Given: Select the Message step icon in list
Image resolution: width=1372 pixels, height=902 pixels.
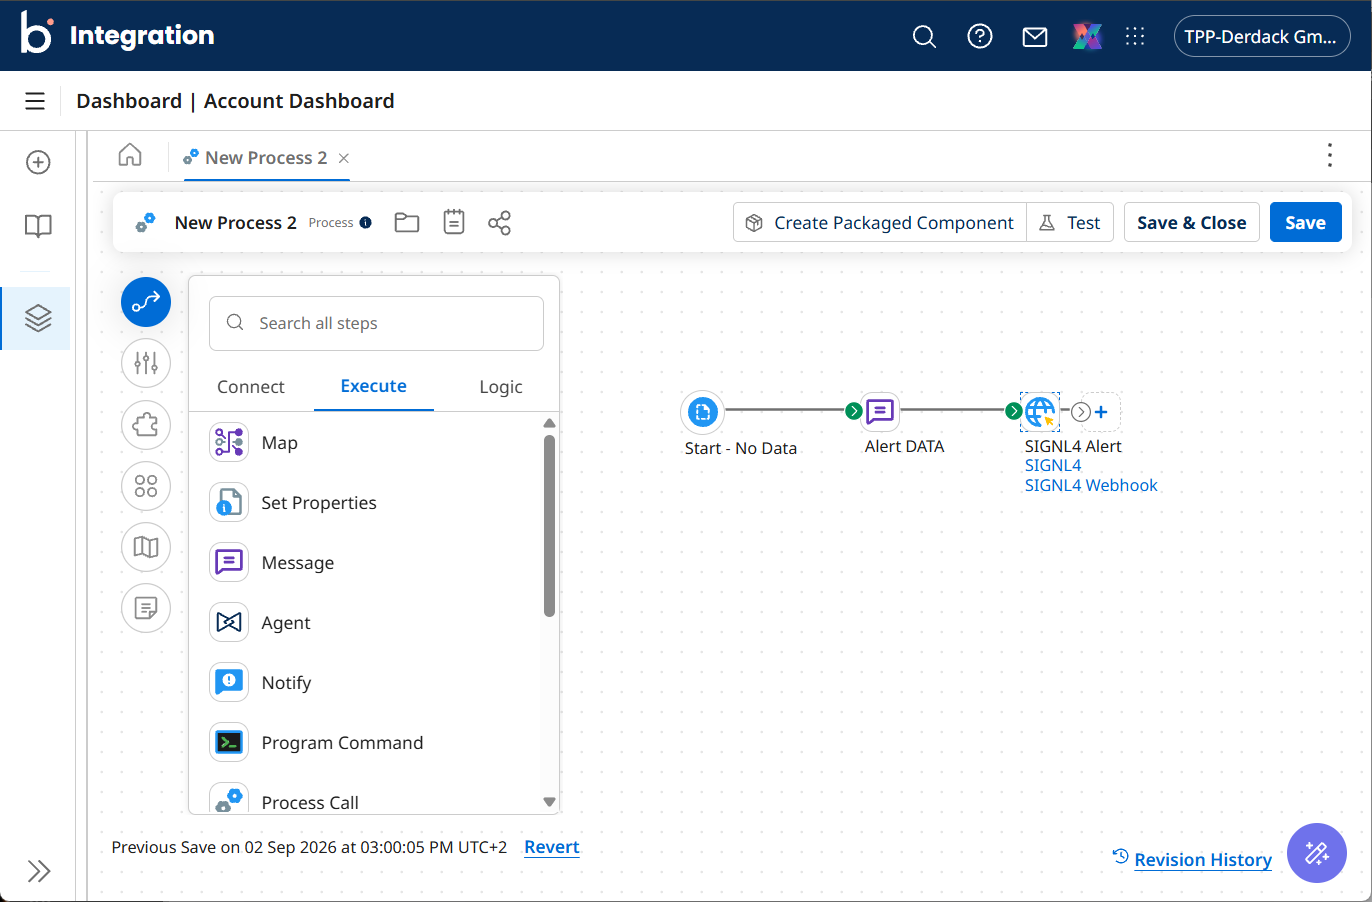Looking at the screenshot, I should coord(229,562).
